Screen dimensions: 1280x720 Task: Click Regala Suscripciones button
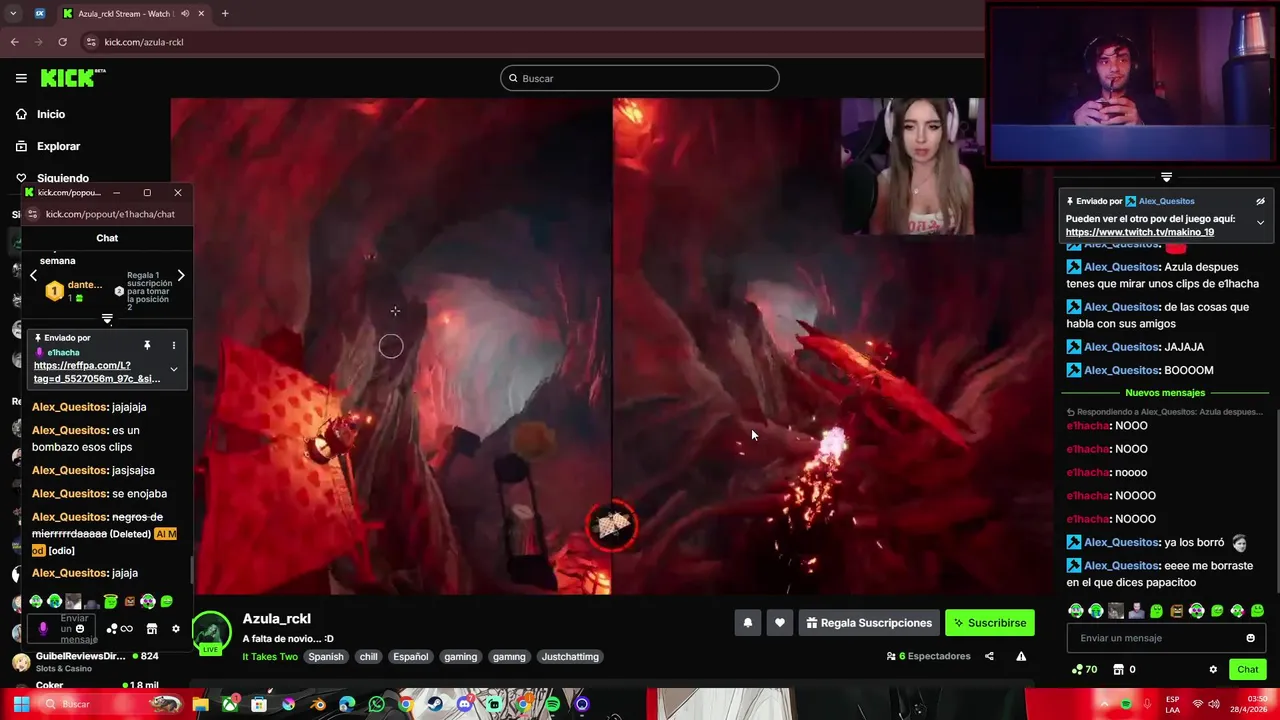tap(869, 623)
